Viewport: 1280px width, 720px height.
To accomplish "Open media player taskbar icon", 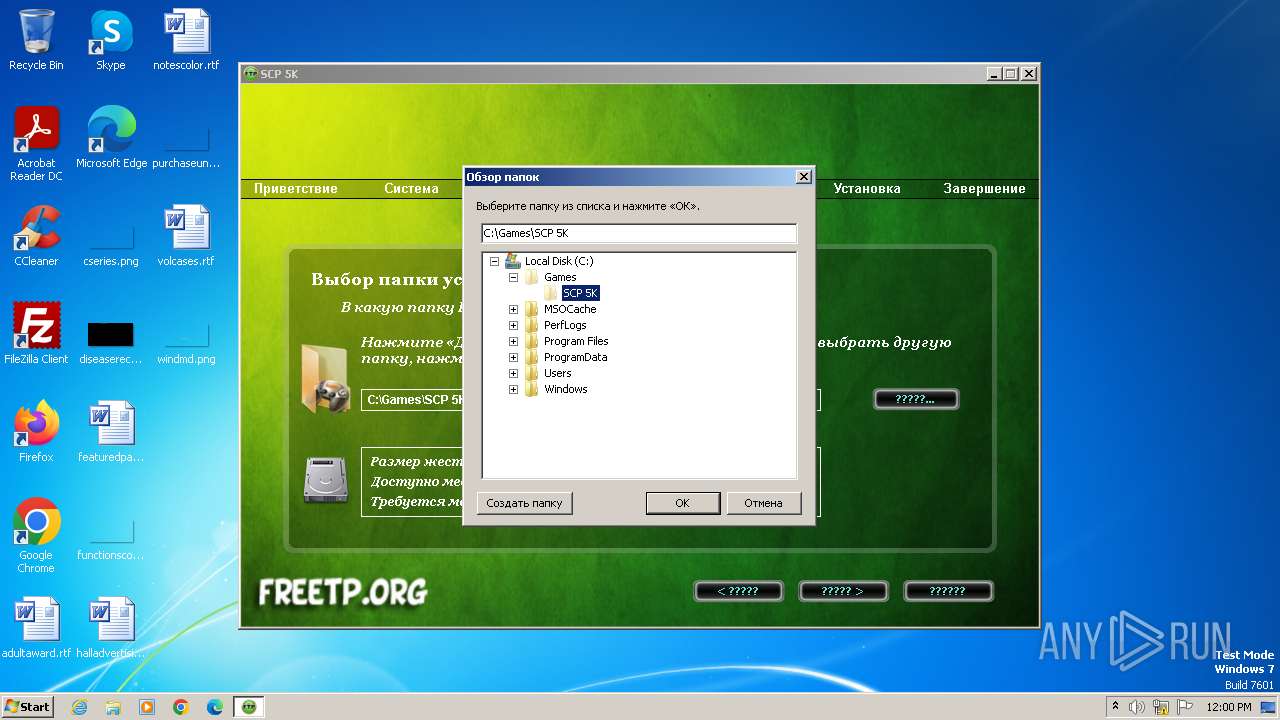I will pyautogui.click(x=147, y=707).
